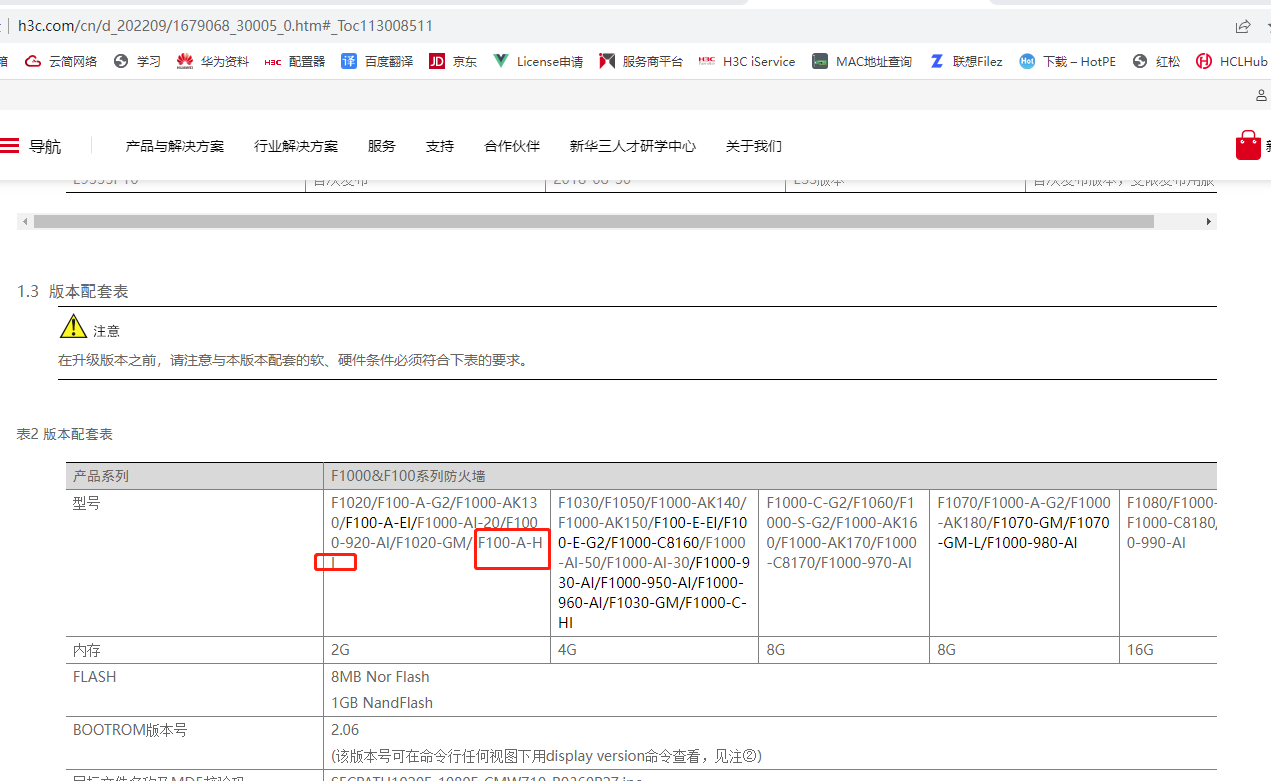Click the BOOTROM版本号 row label
This screenshot has height=781, width=1271.
pyautogui.click(x=130, y=730)
